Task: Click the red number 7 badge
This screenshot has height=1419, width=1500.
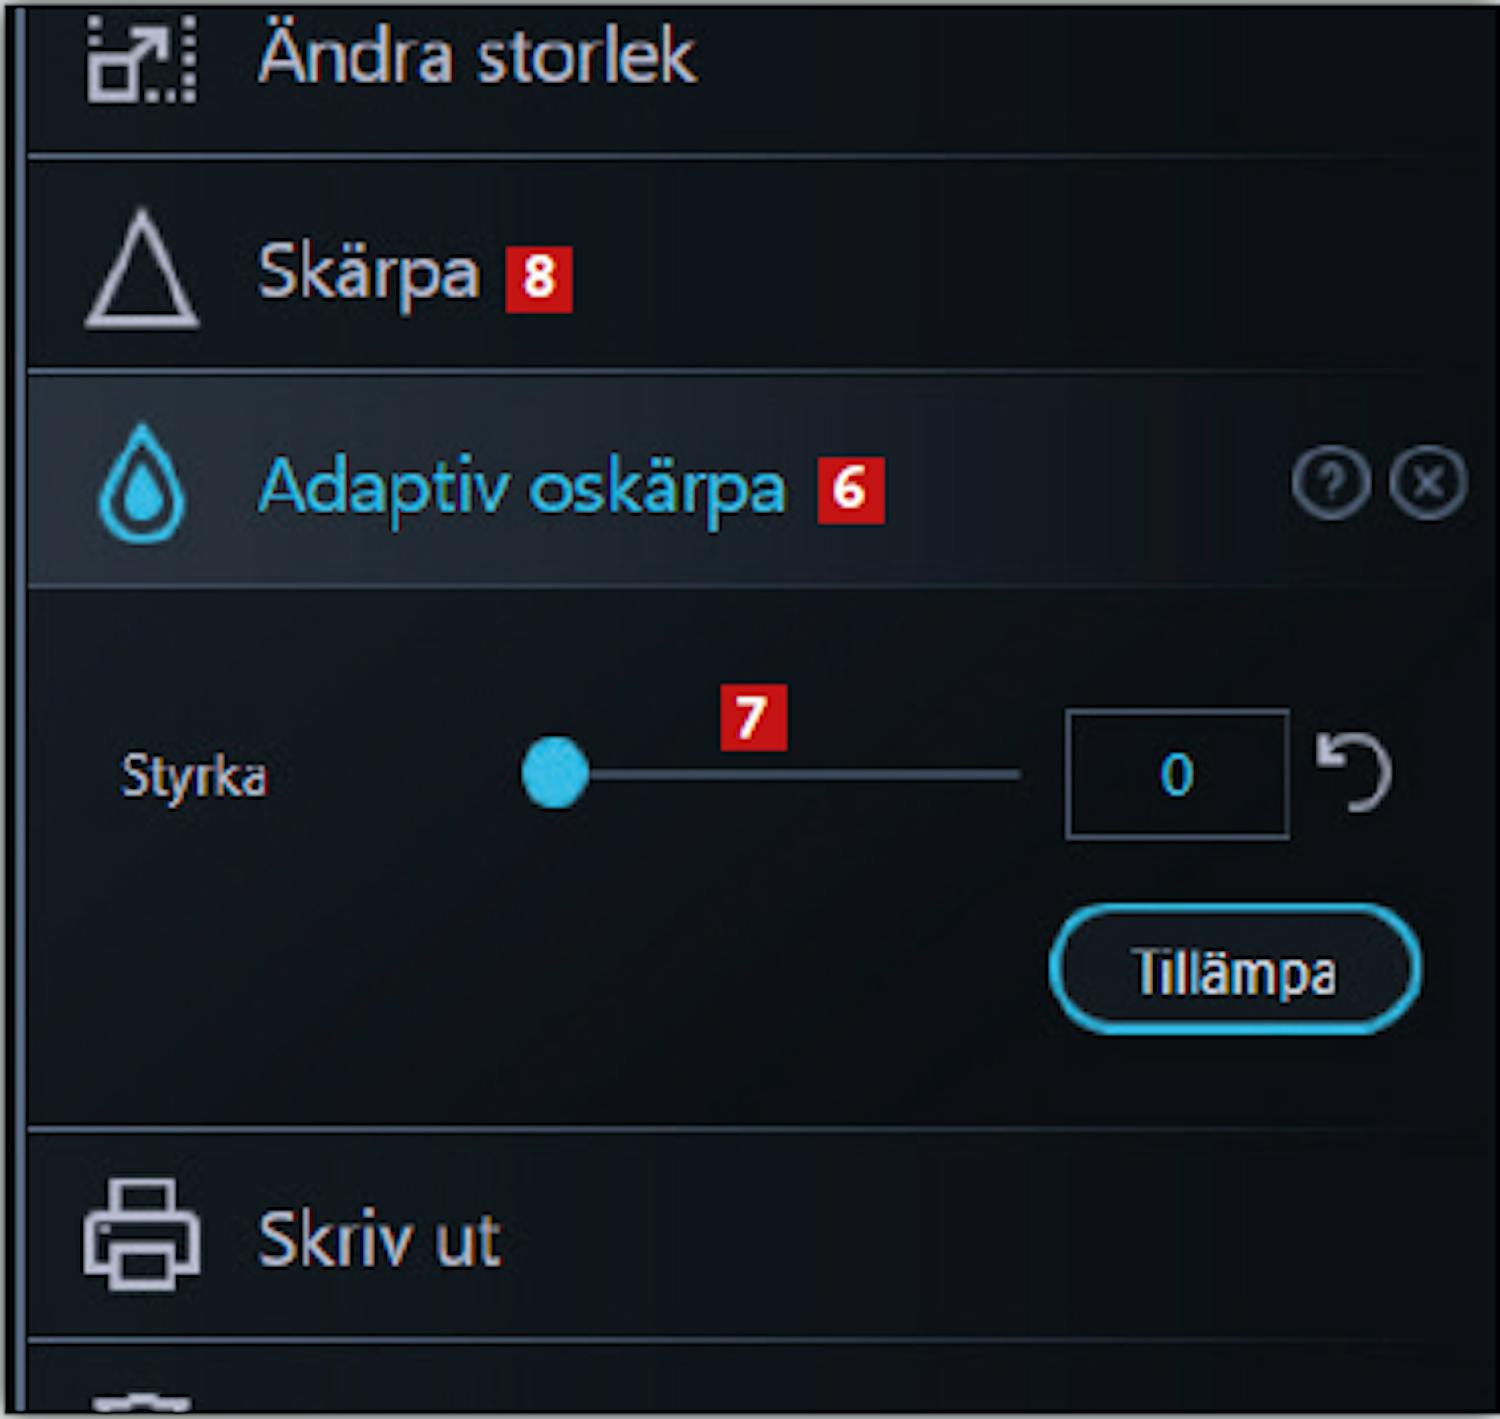Action: click(753, 717)
